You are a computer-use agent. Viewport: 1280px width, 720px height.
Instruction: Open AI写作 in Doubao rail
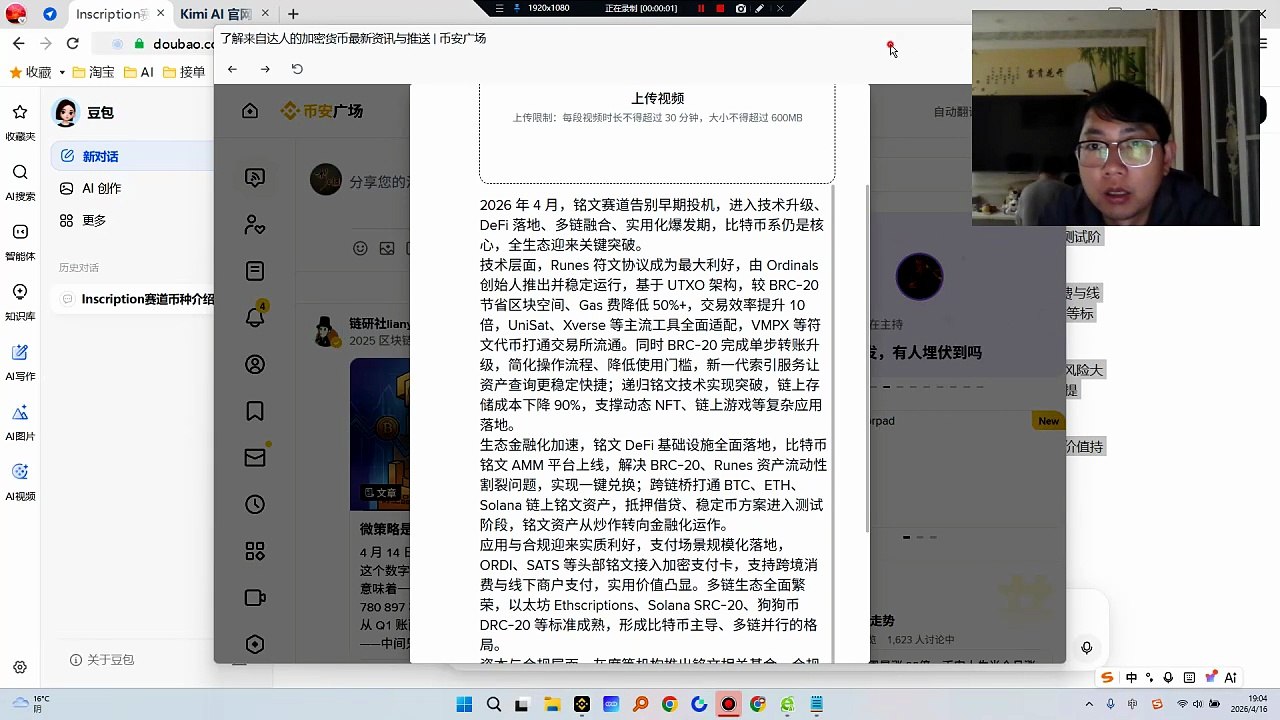[x=20, y=362]
